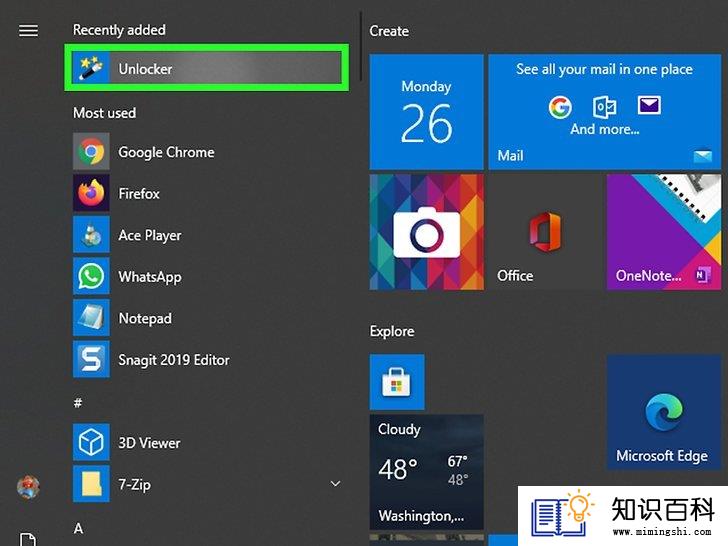Open Notepad icon
This screenshot has height=546, width=728.
pyautogui.click(x=91, y=318)
